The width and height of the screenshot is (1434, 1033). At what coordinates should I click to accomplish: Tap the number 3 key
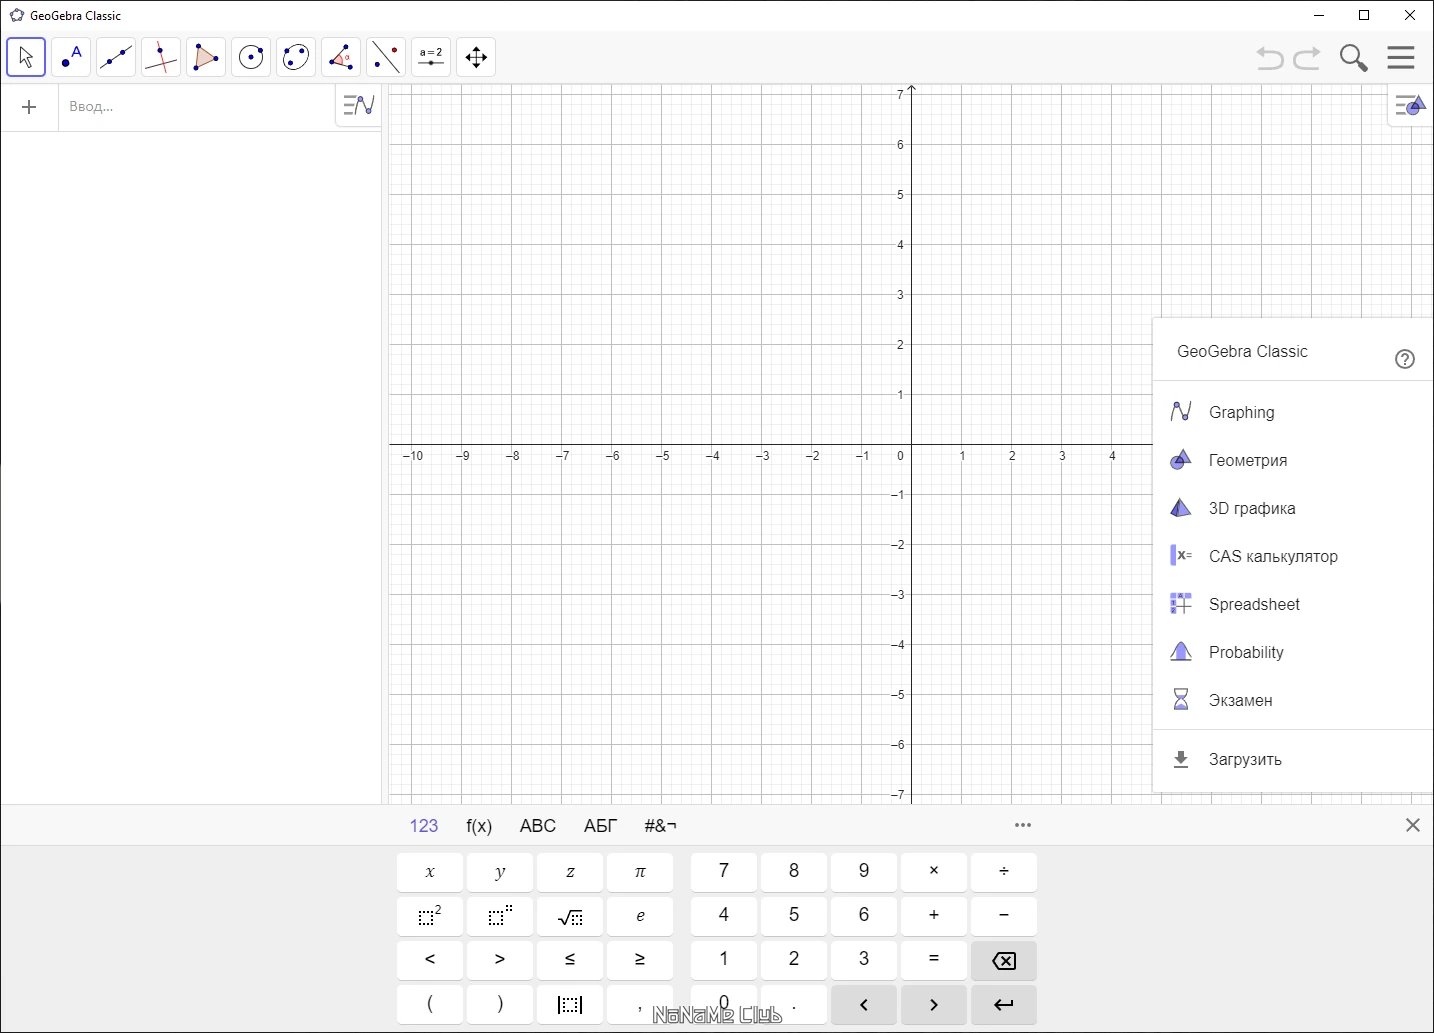click(864, 960)
